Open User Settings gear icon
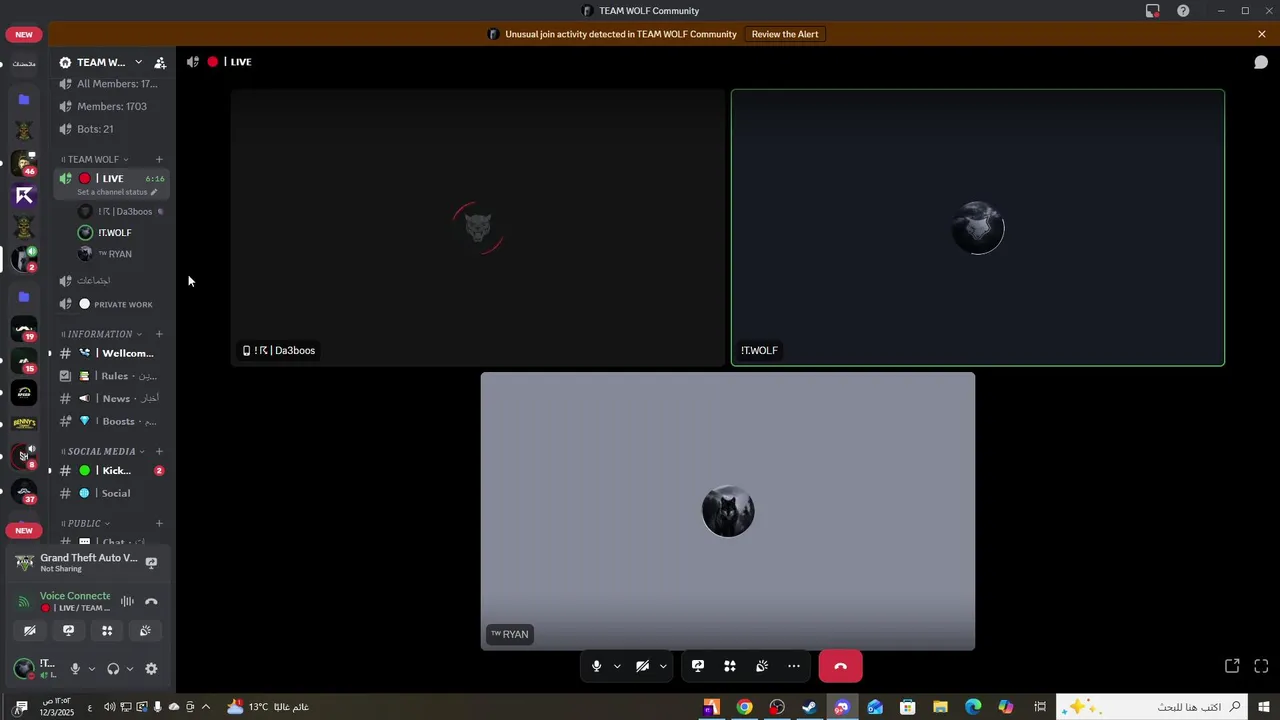This screenshot has width=1280, height=720. point(151,669)
